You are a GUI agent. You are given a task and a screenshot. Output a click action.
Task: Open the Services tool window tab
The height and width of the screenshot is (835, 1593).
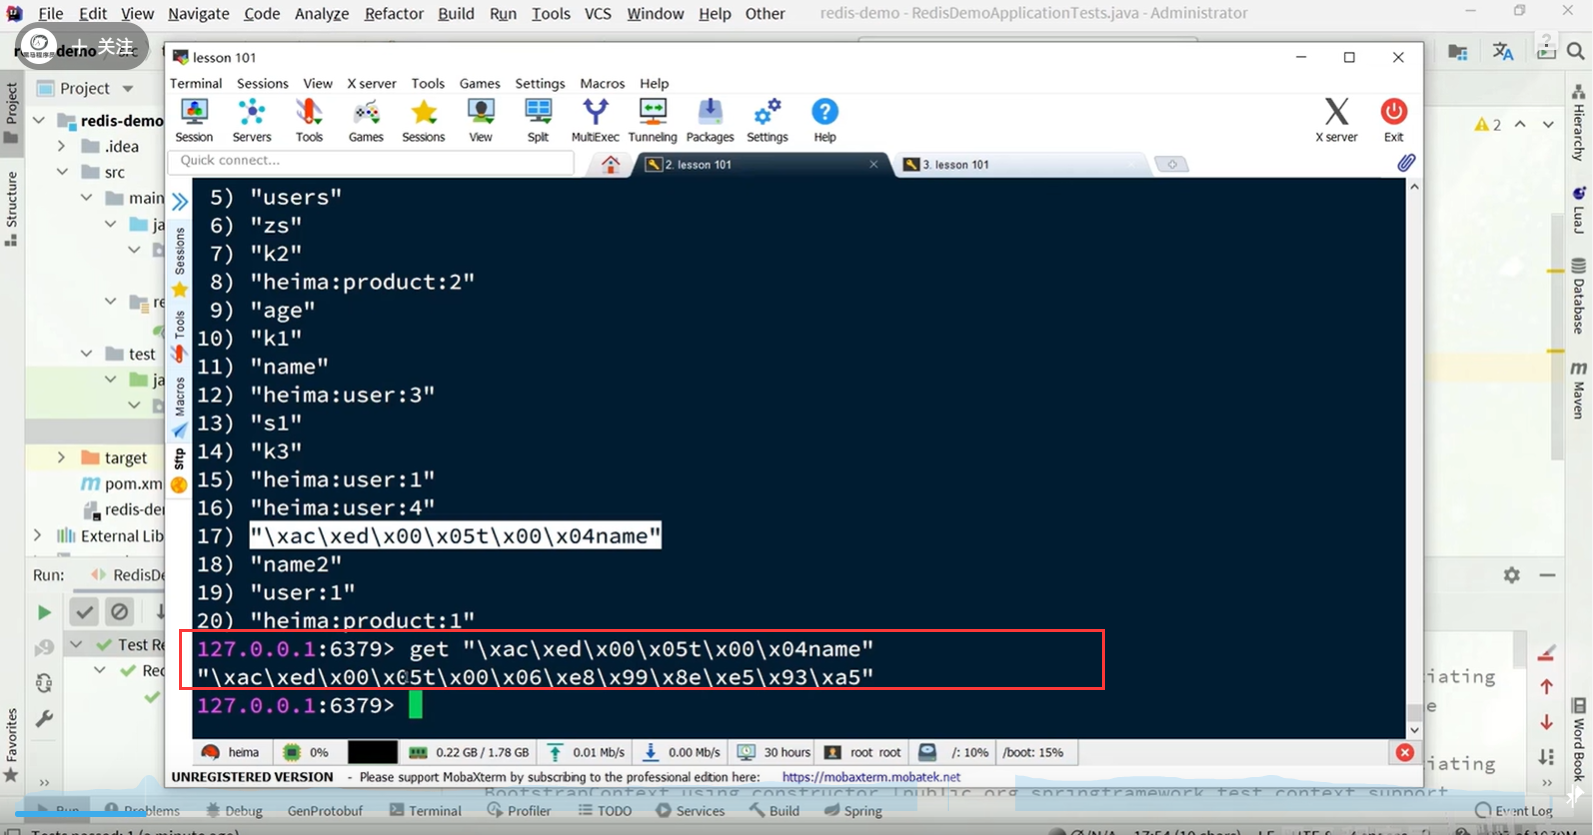690,811
